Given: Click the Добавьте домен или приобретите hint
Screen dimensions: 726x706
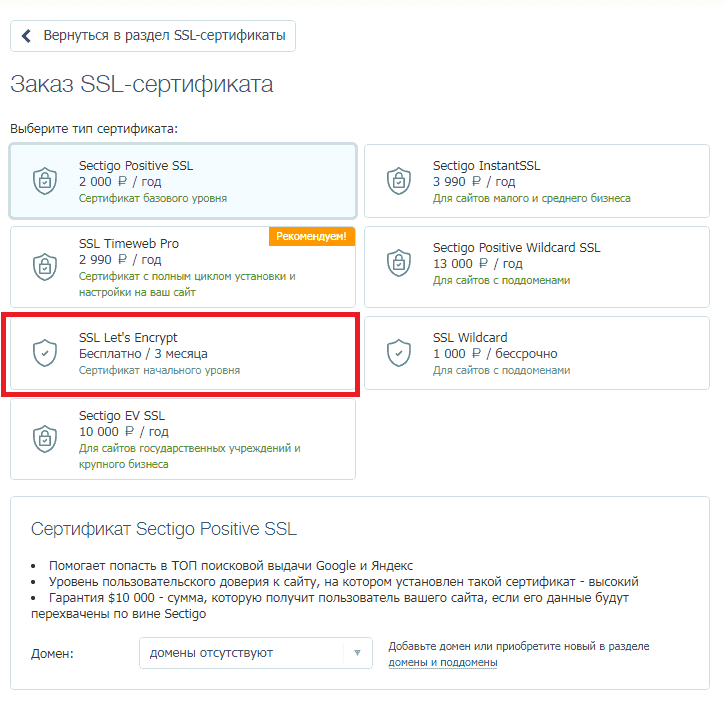Looking at the screenshot, I should 519,646.
